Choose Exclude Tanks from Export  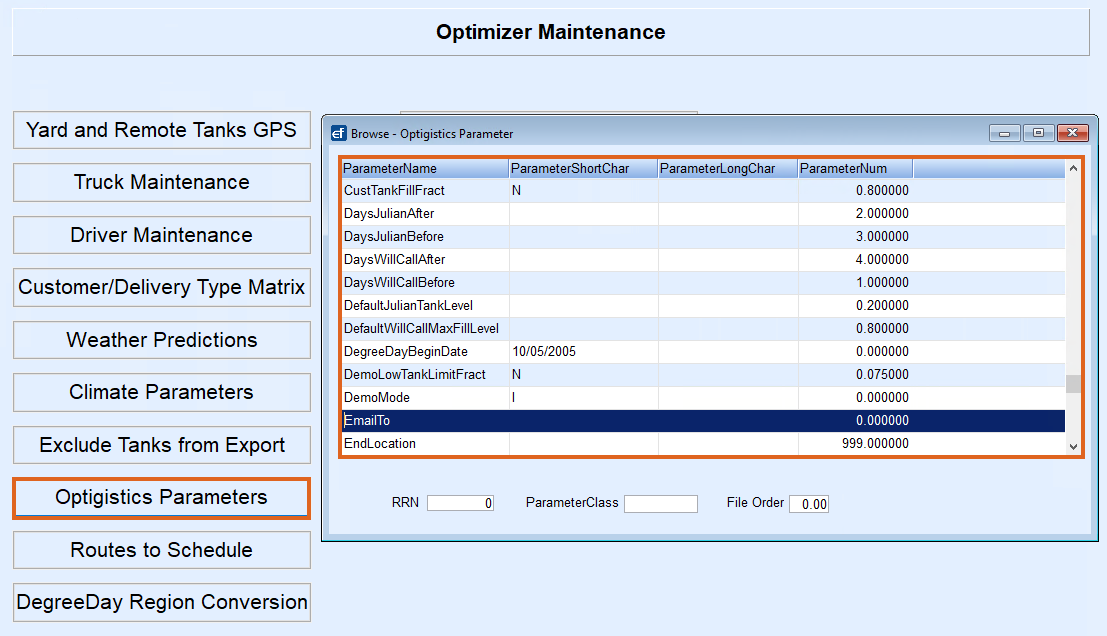tap(162, 445)
